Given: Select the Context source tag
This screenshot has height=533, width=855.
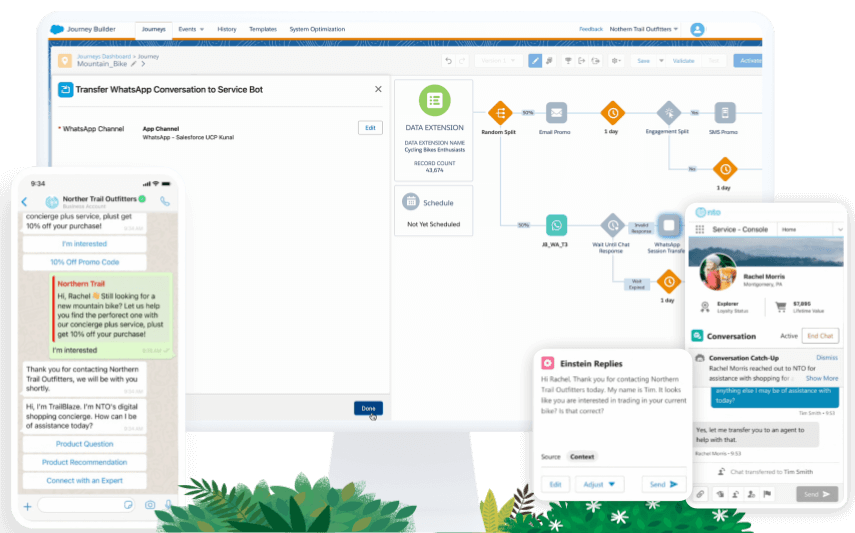Looking at the screenshot, I should [x=582, y=457].
